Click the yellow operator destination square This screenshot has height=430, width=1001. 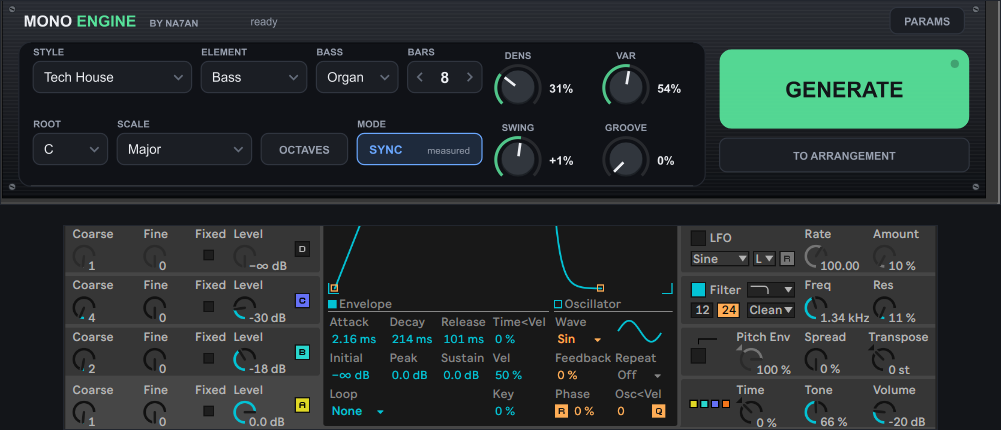pos(693,404)
